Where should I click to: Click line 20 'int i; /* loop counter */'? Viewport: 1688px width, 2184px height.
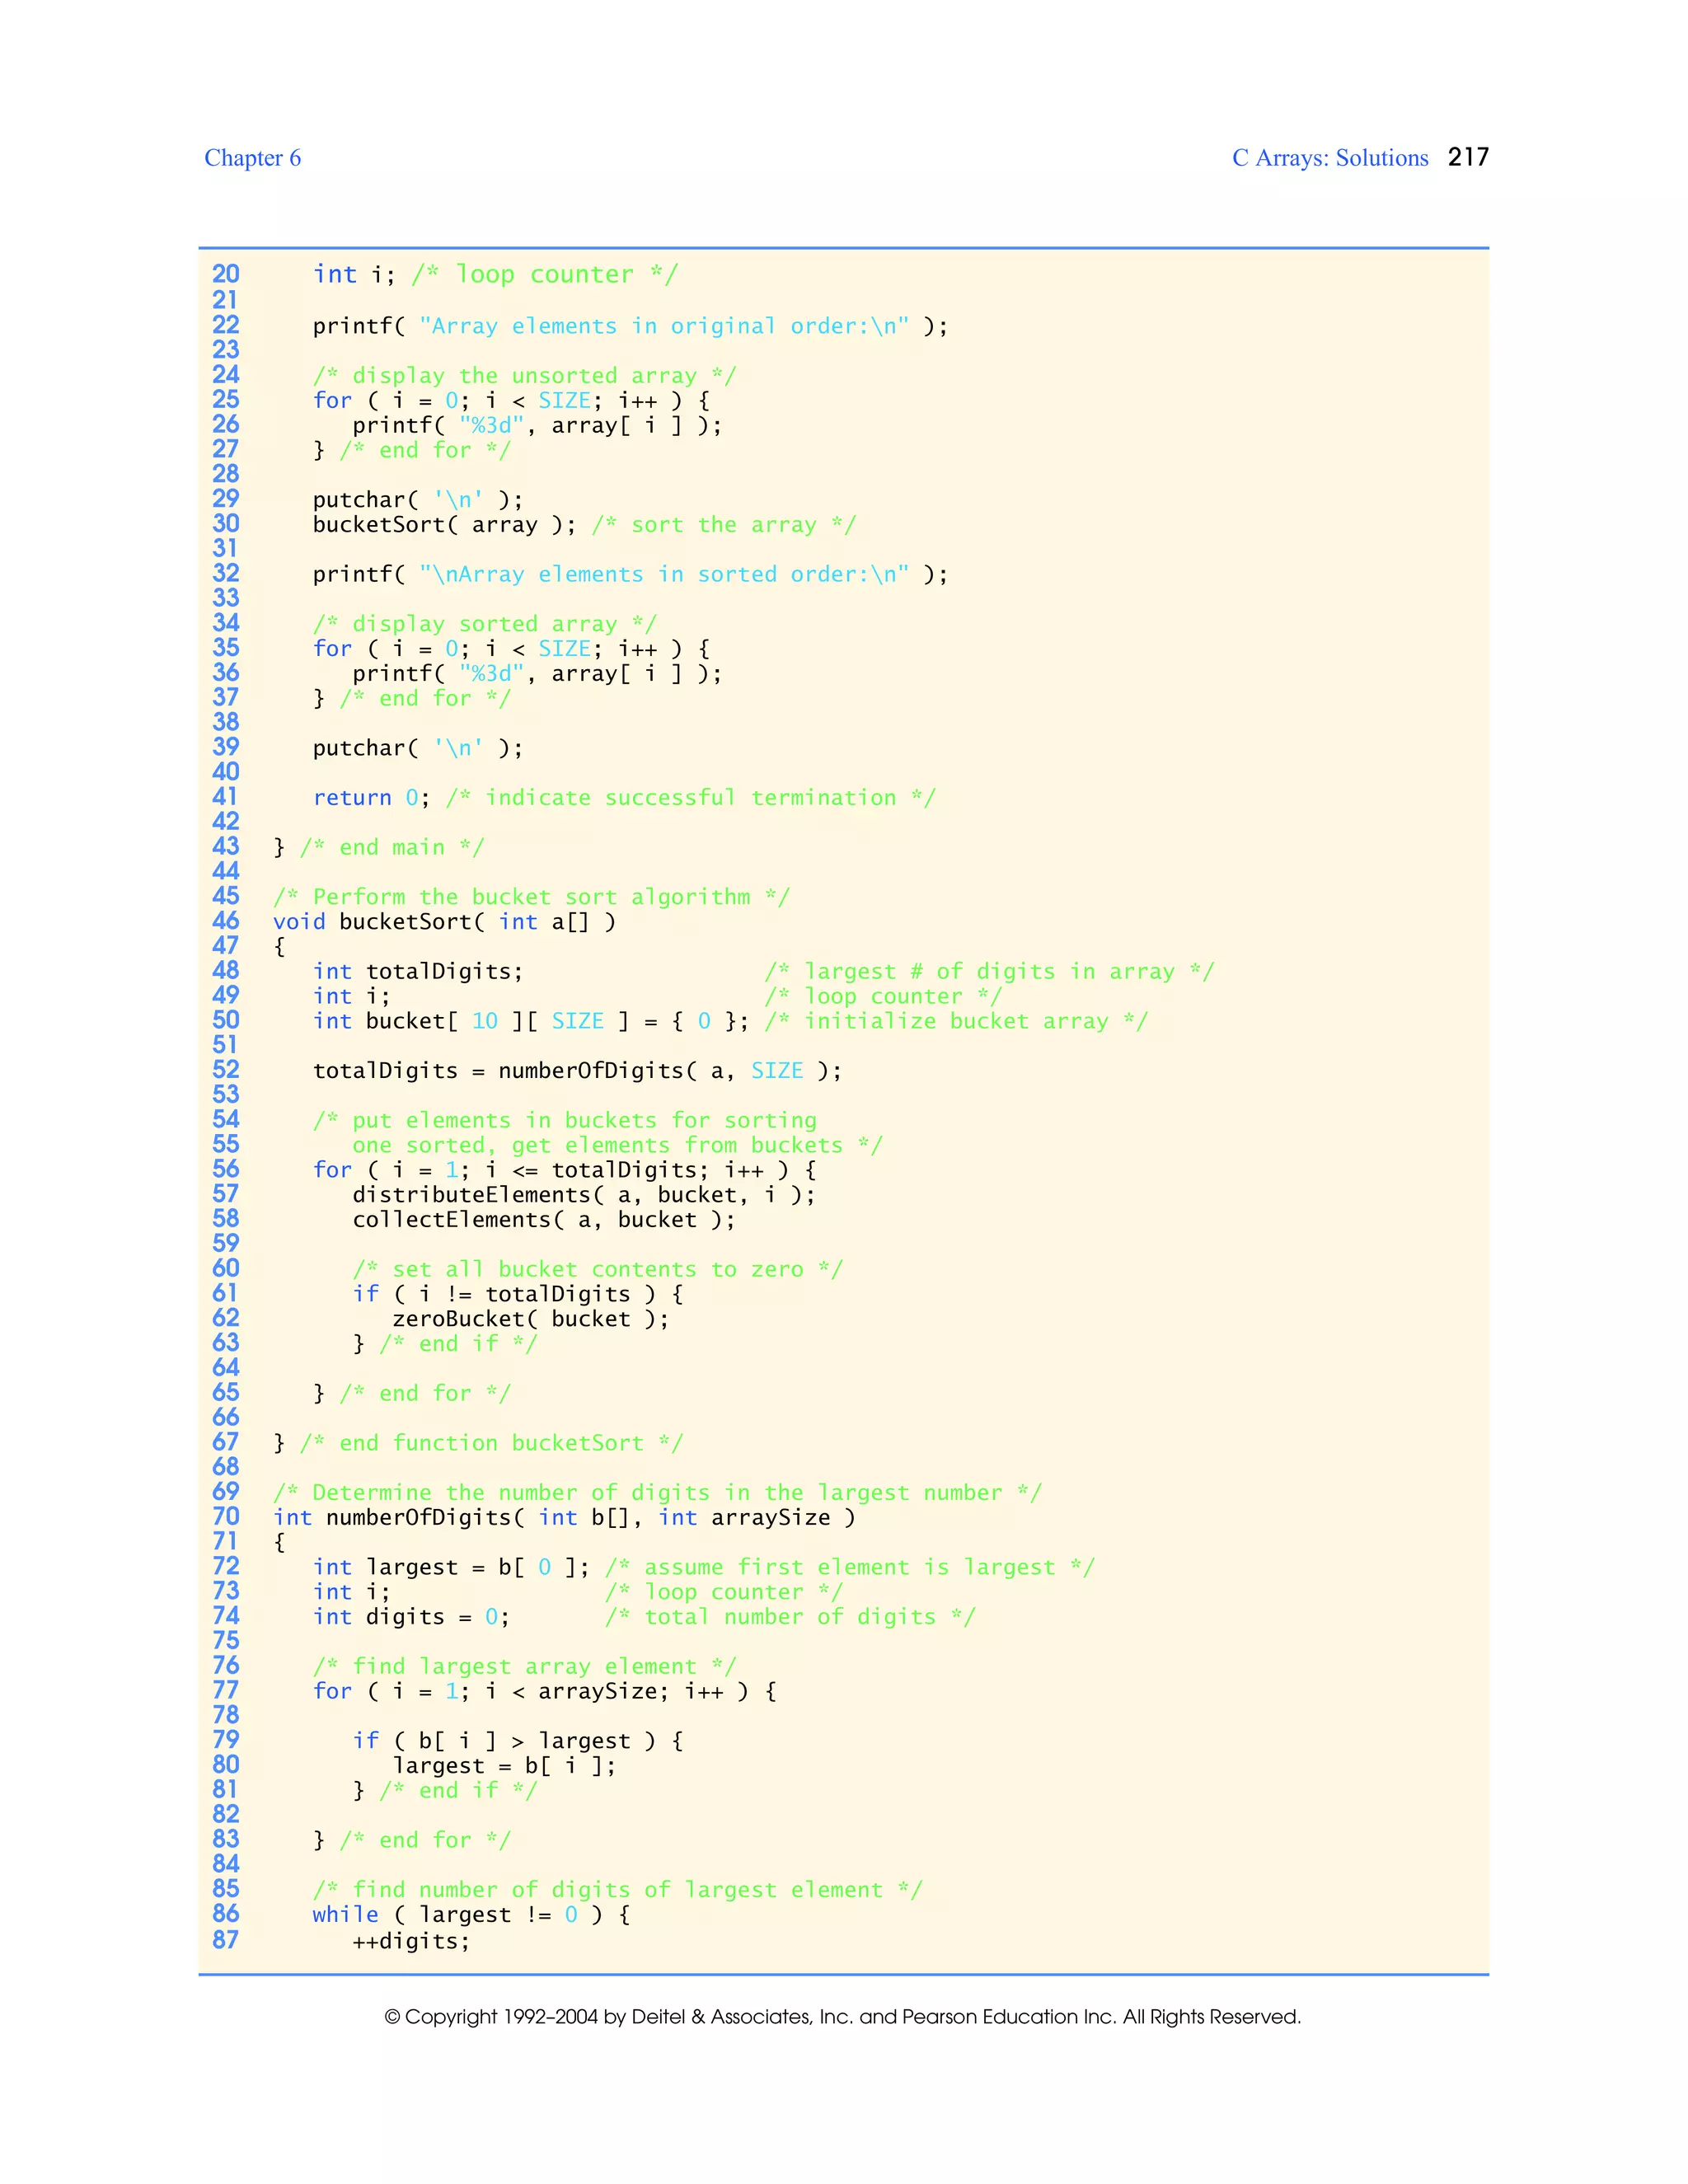(x=496, y=275)
